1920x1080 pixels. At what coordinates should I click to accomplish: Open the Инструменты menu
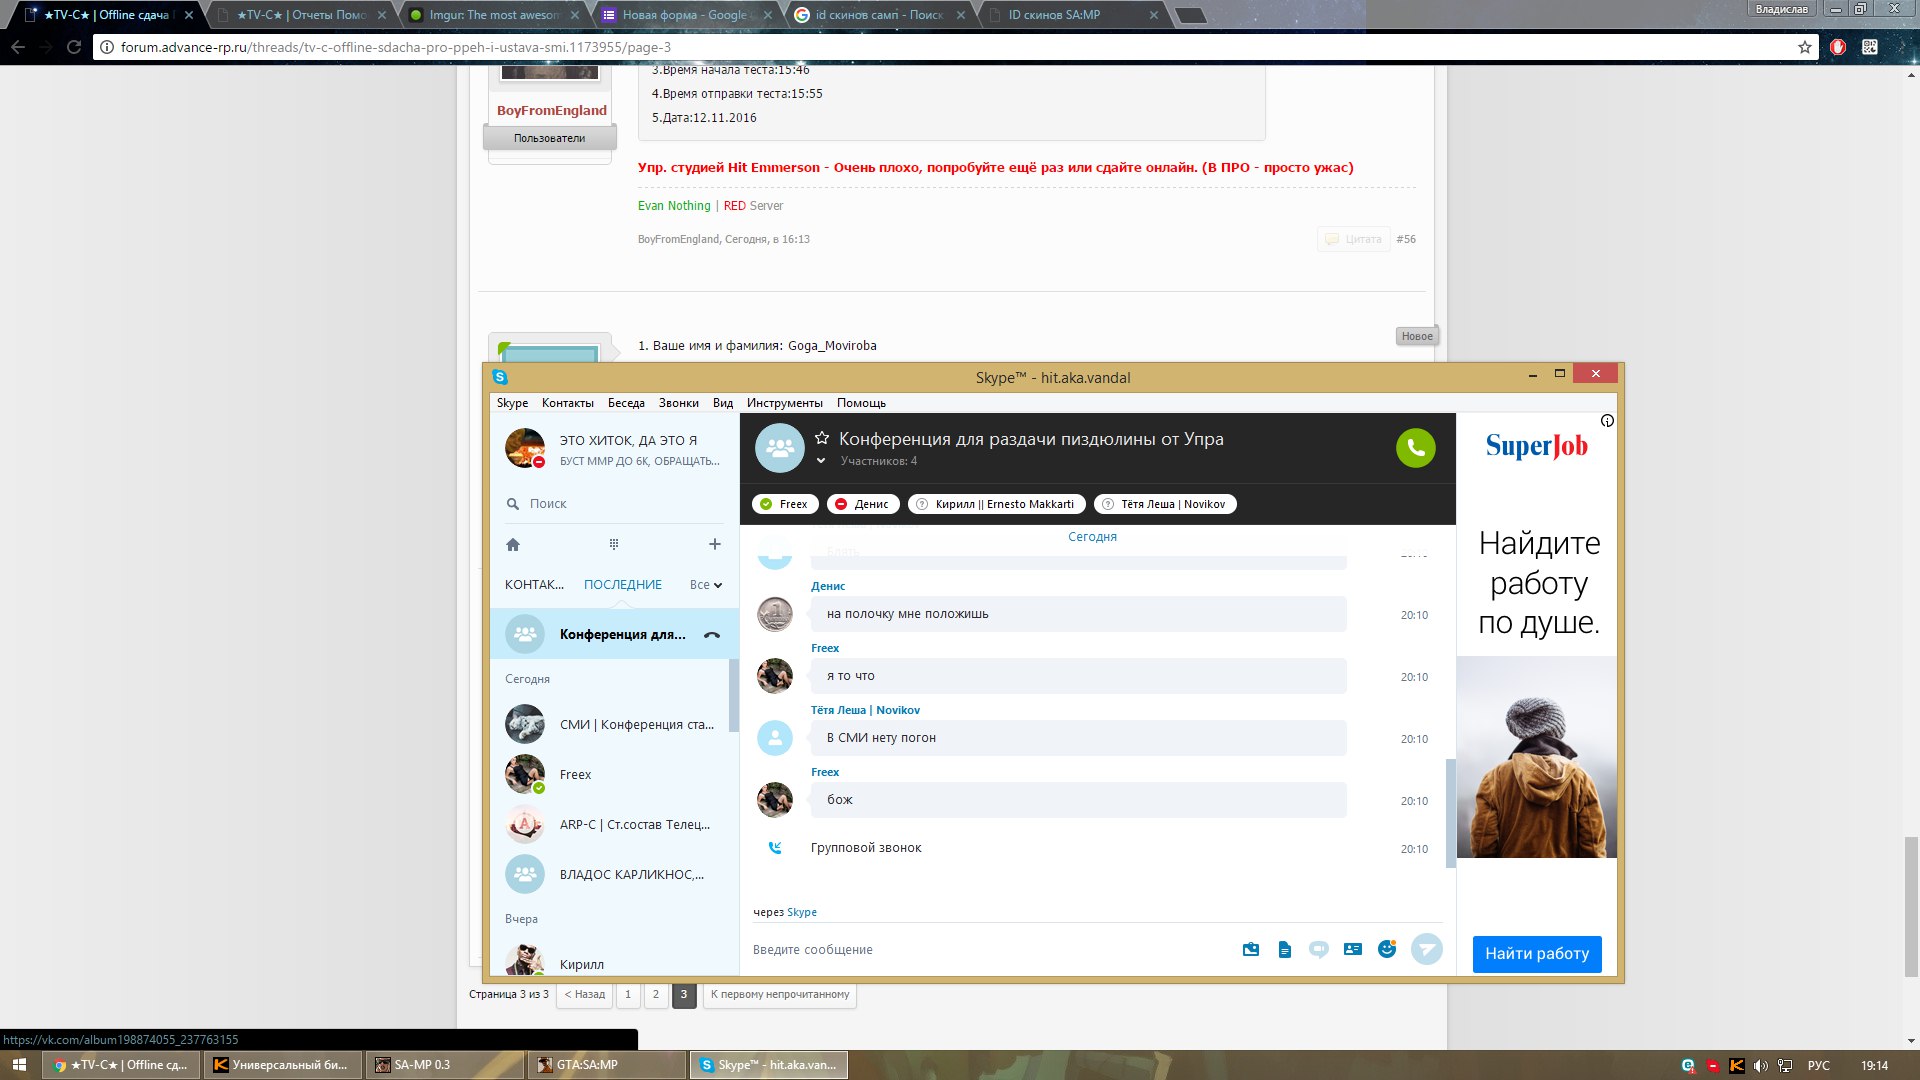coord(784,403)
